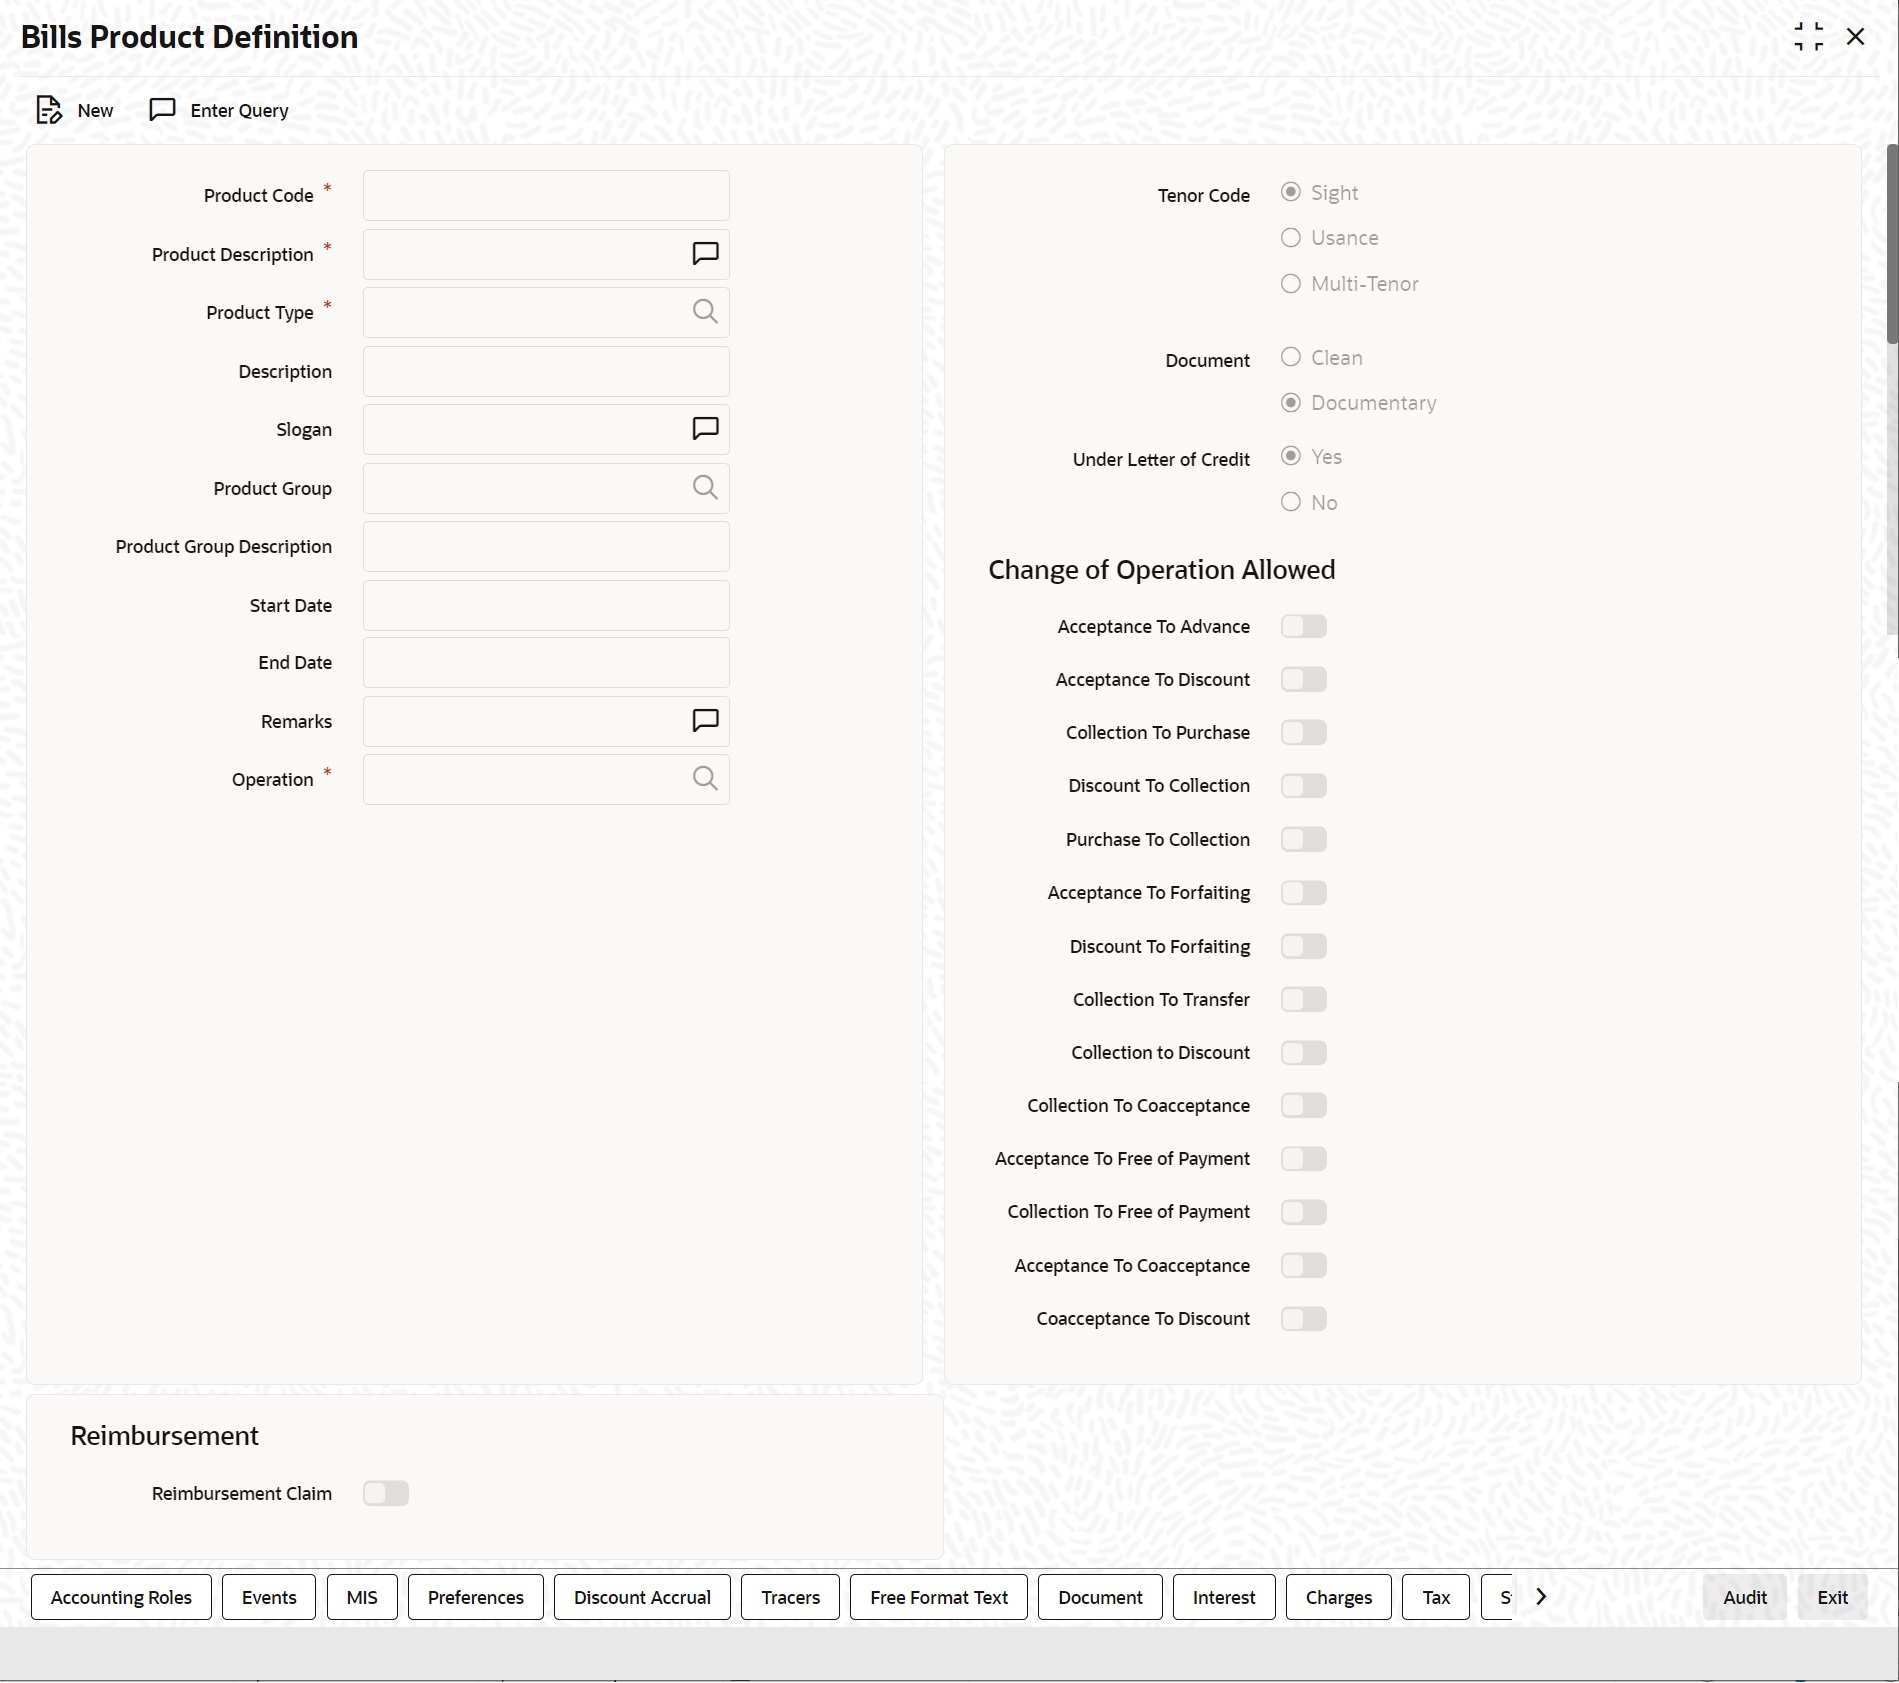Open Slogan text editor icon

(705, 429)
